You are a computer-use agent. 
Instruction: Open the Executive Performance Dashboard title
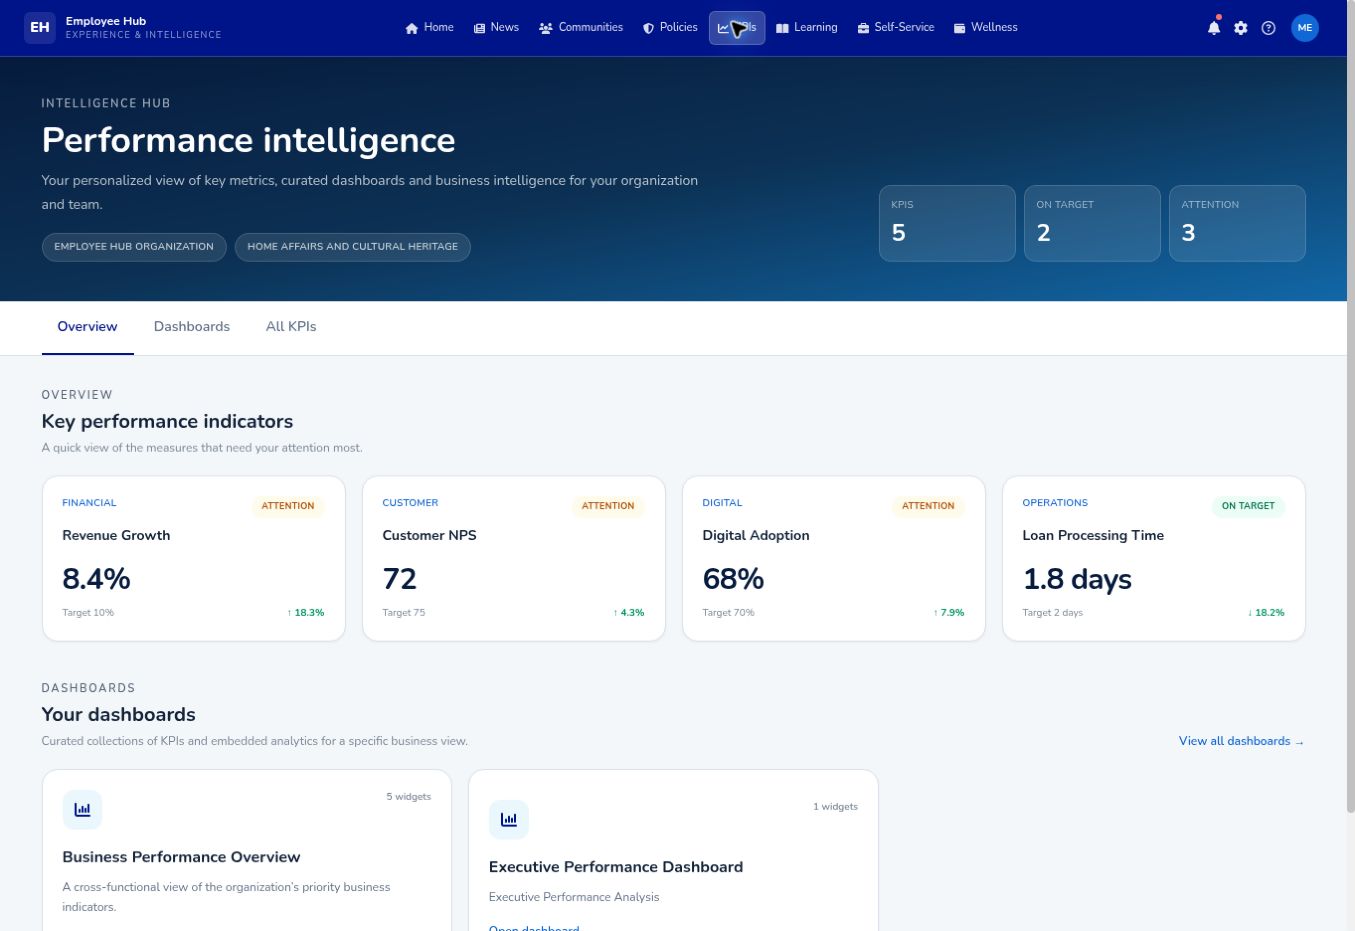click(616, 867)
